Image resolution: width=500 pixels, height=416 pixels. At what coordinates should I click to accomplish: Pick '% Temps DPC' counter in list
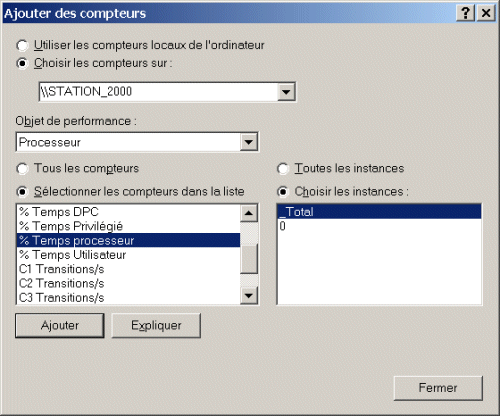(128, 212)
